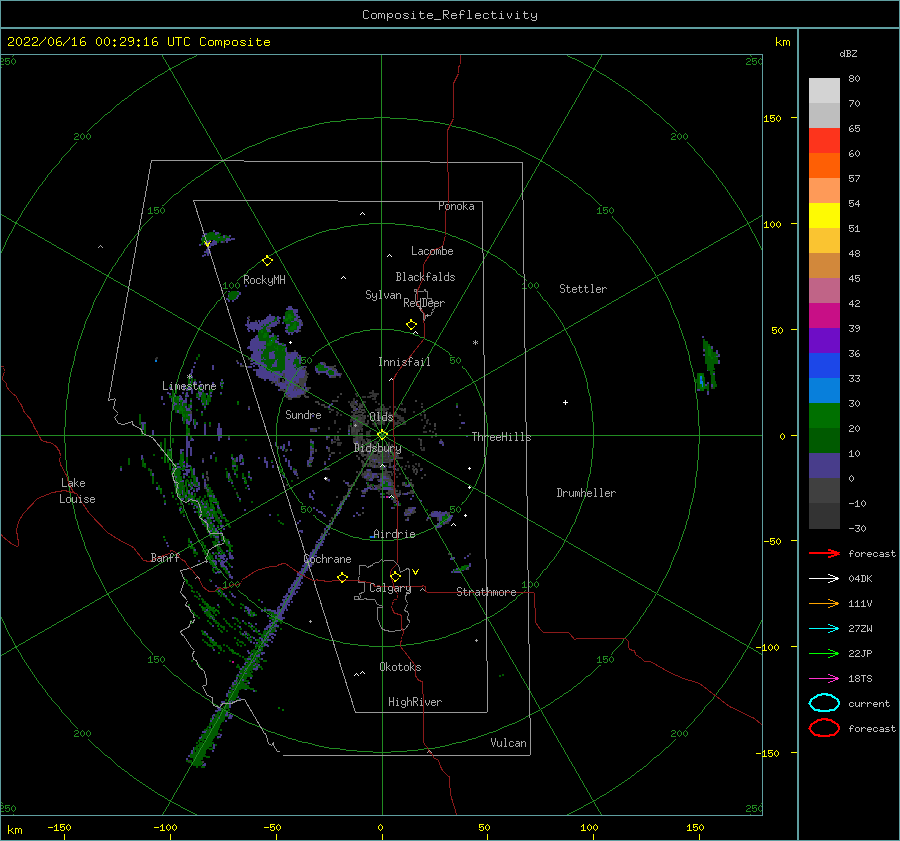
Task: Click the Lake Louise label
Action: point(77,491)
